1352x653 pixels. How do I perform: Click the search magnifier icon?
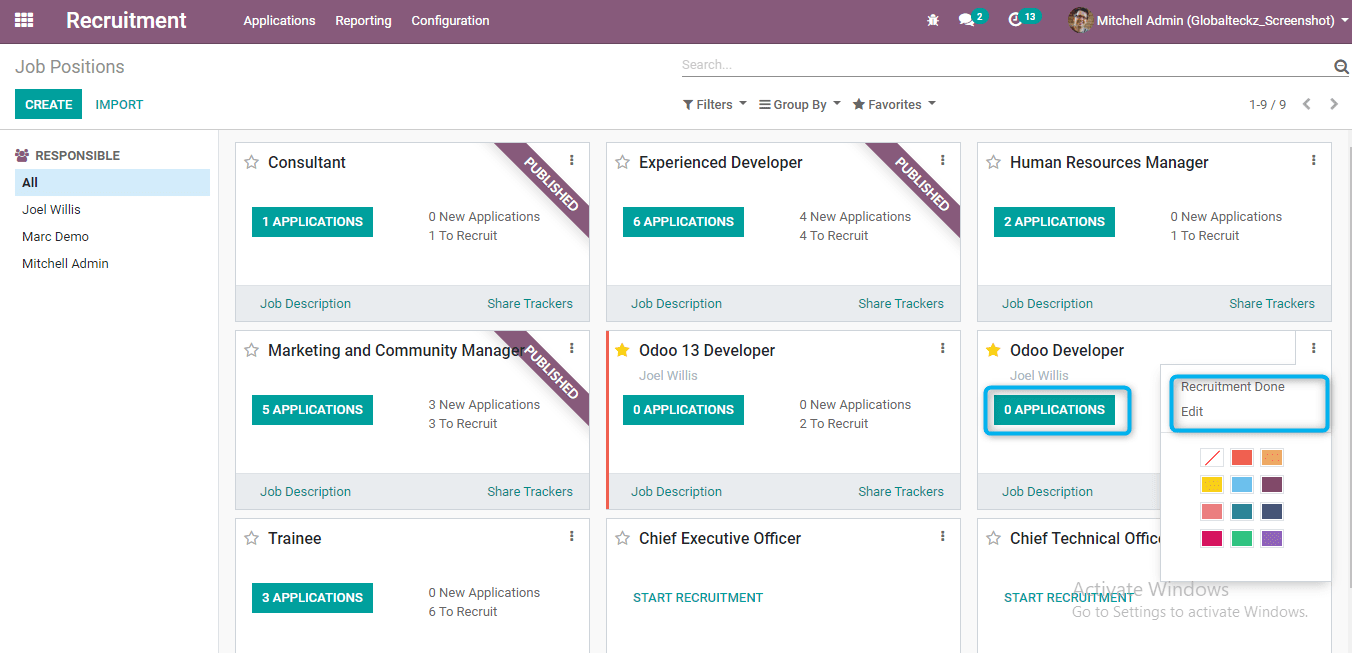1340,64
